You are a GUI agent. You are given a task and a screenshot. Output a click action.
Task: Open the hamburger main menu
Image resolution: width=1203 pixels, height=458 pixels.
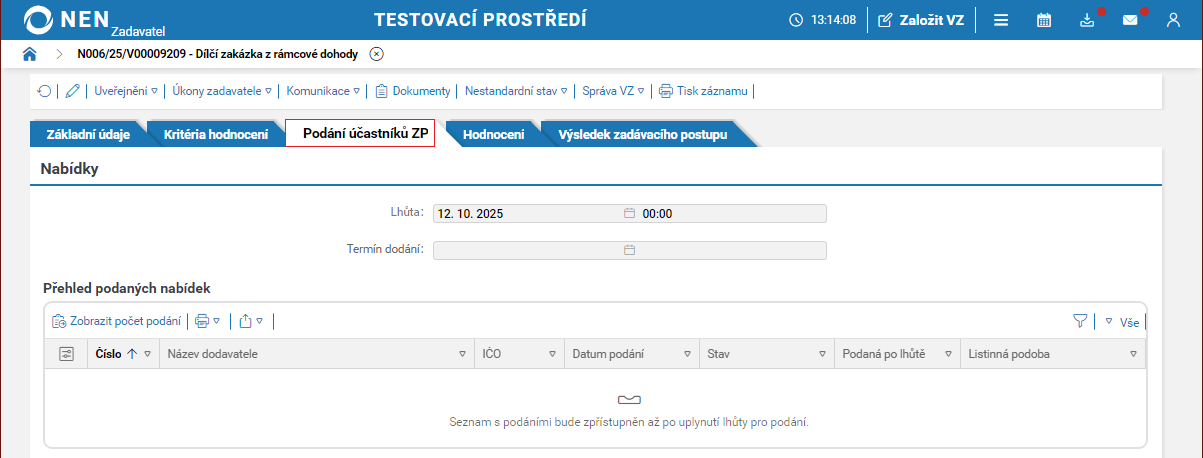click(1000, 20)
